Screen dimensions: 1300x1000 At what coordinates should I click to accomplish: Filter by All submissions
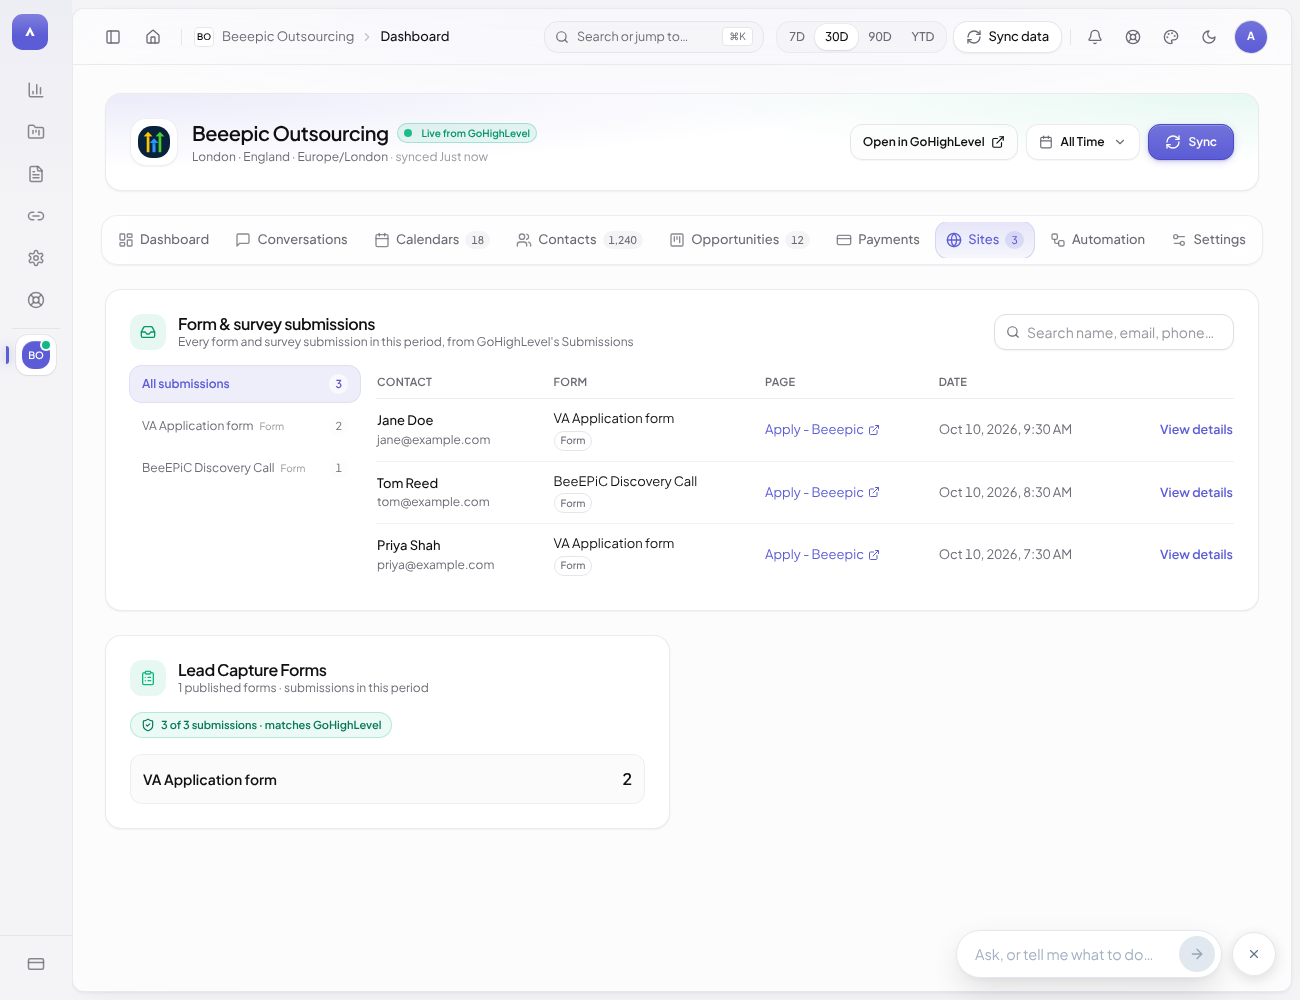245,384
